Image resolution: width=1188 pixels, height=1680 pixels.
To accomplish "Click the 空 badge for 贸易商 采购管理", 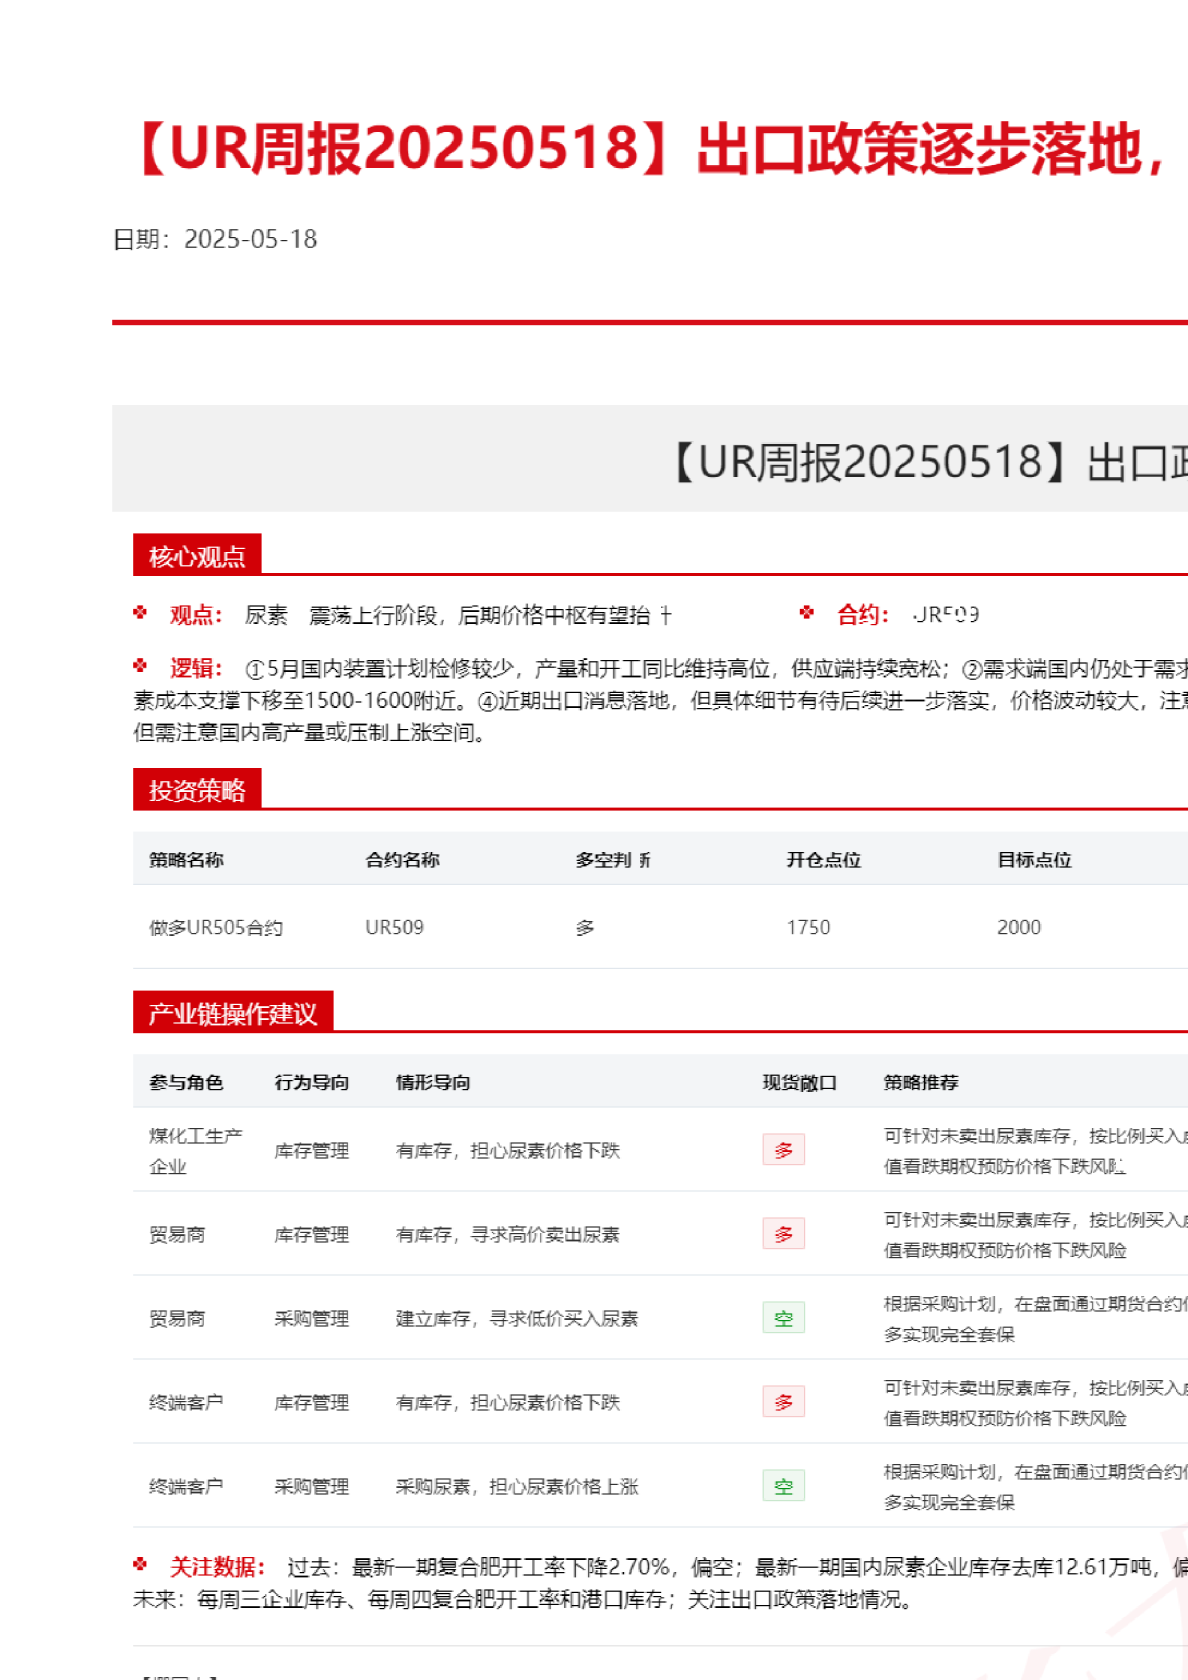I will [x=783, y=1318].
